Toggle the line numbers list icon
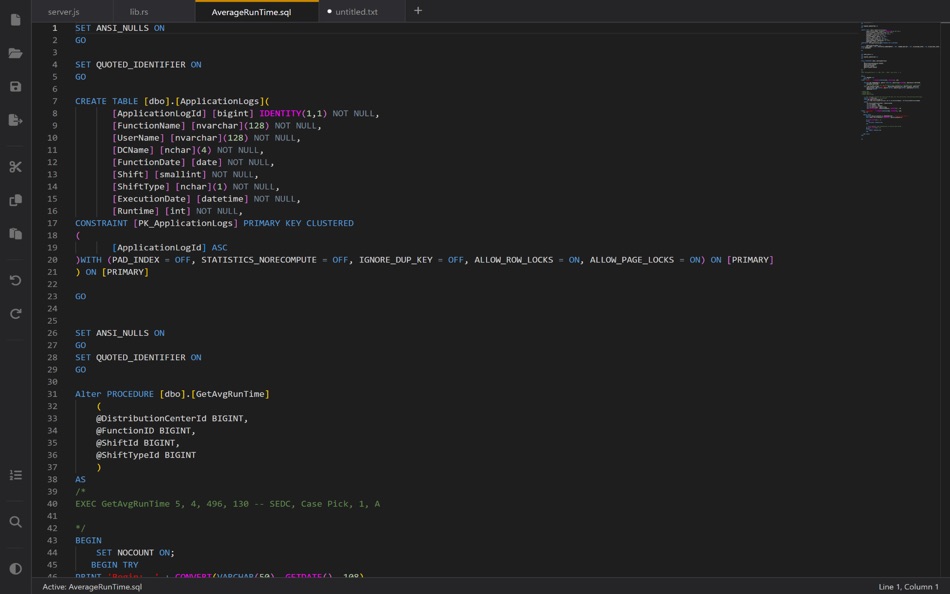This screenshot has height=594, width=950. click(16, 475)
